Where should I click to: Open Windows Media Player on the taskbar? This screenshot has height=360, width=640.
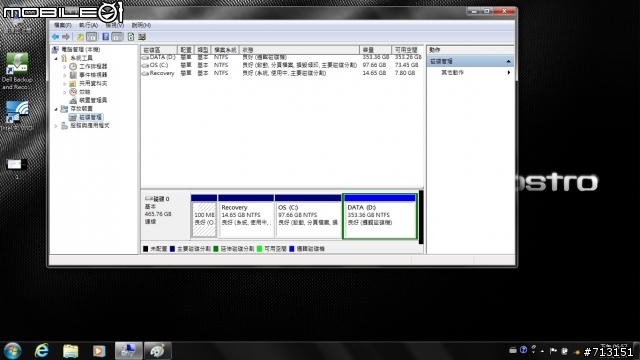pyautogui.click(x=99, y=351)
